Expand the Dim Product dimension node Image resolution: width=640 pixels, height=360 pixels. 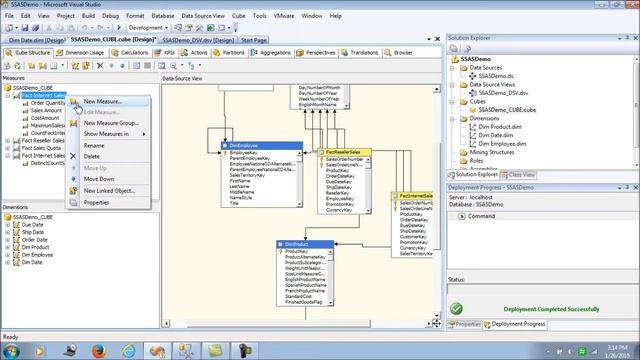pyautogui.click(x=7, y=247)
